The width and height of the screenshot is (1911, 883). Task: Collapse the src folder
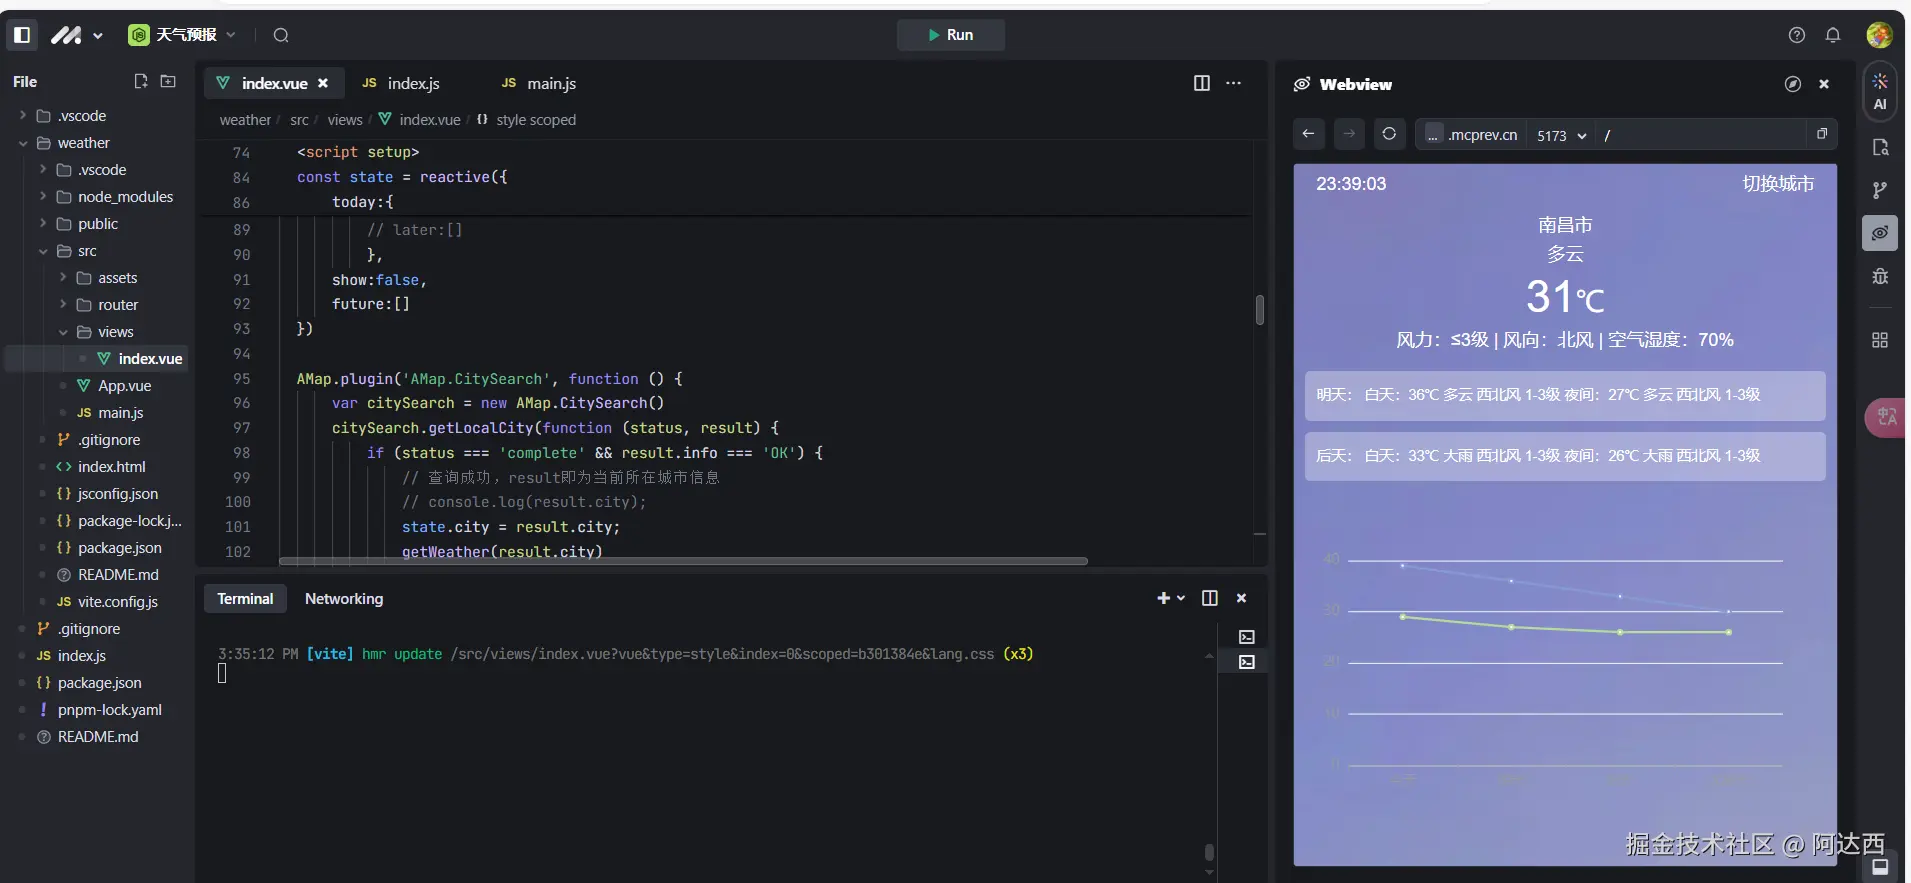[43, 251]
